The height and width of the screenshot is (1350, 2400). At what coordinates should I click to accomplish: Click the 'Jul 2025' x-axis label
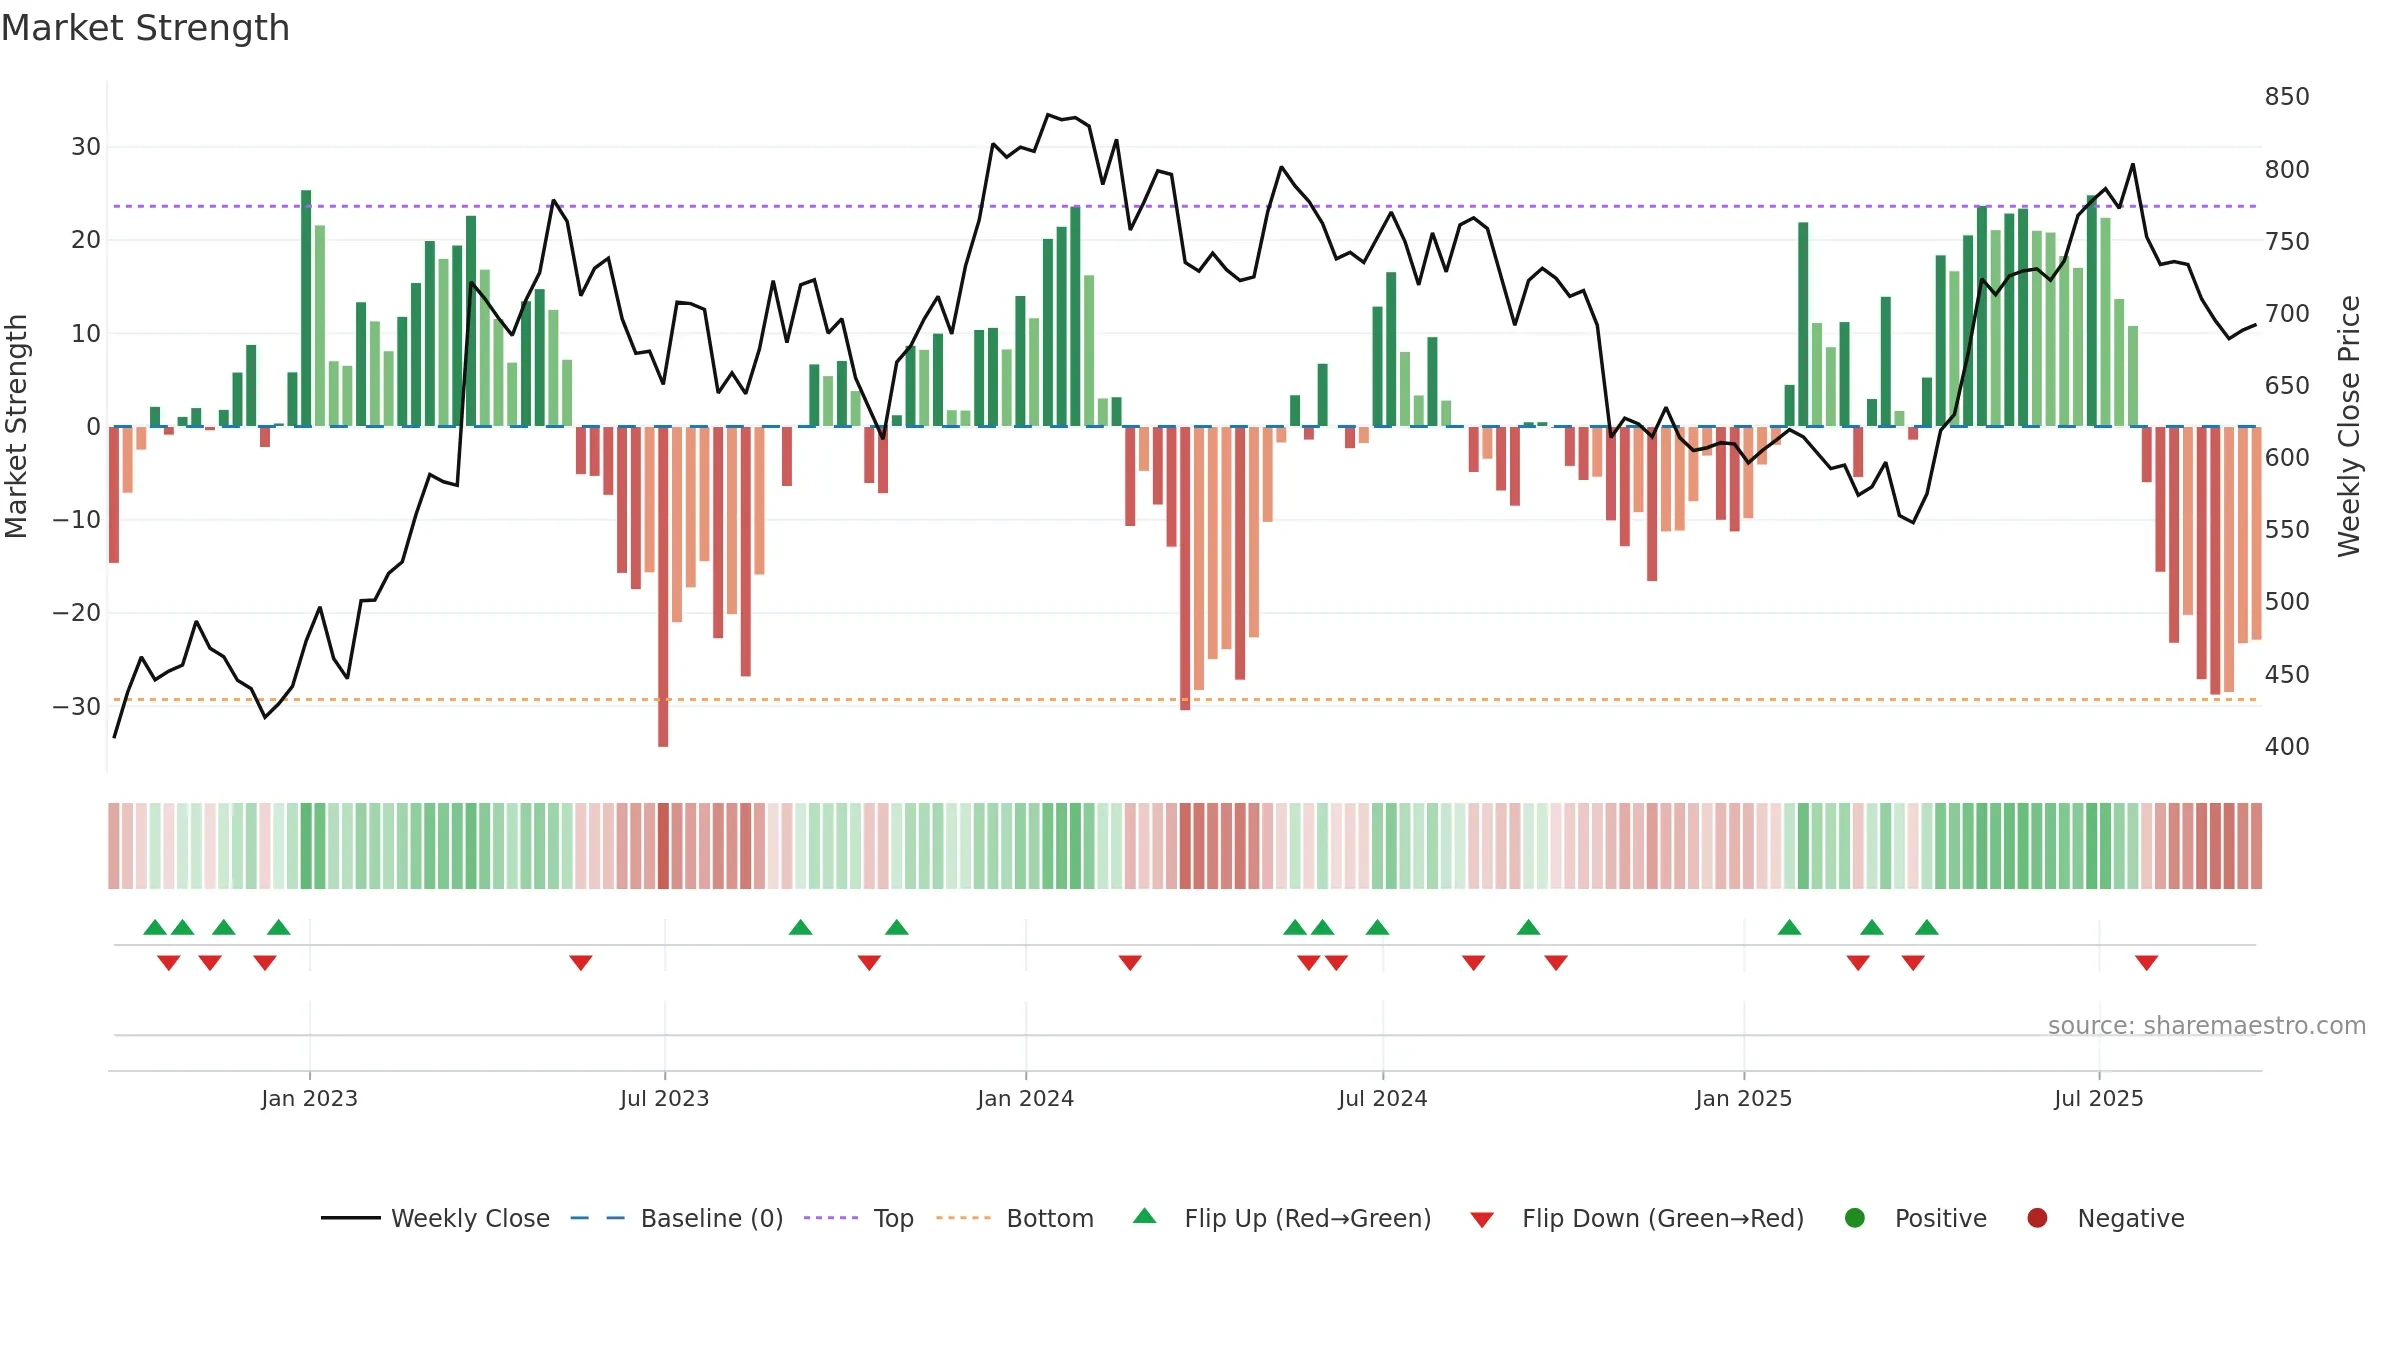click(x=2098, y=1099)
